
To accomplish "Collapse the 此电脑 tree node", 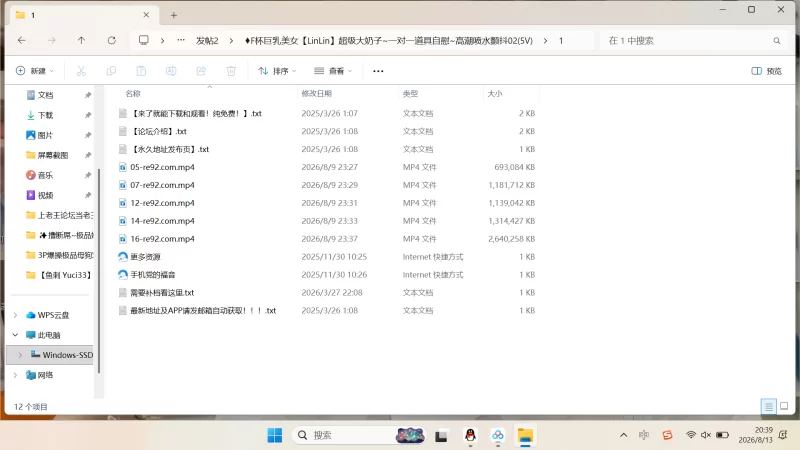I will (15, 335).
